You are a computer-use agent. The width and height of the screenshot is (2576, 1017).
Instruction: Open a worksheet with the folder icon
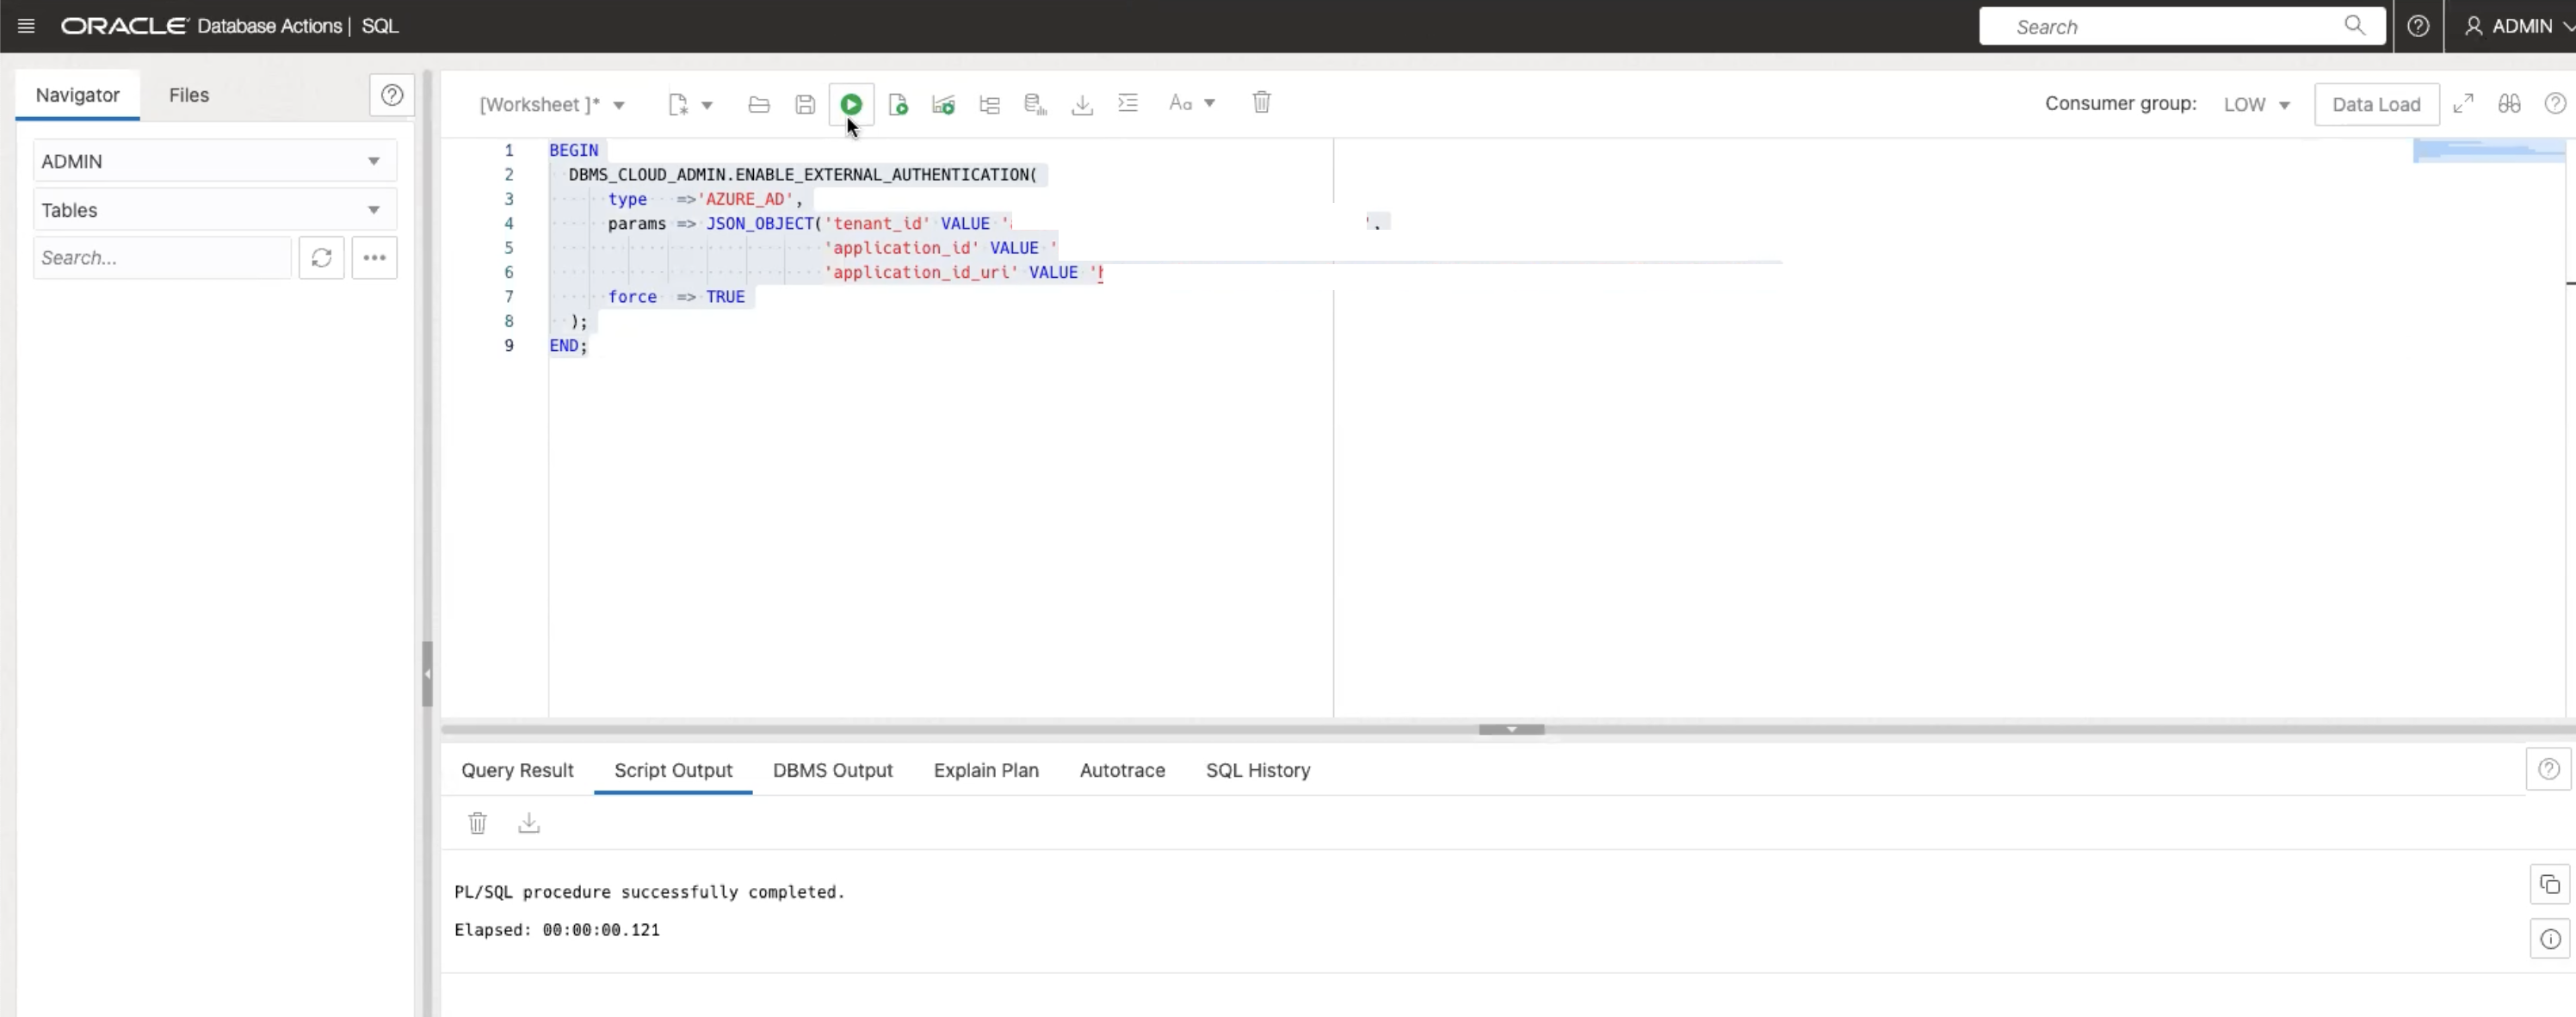[x=759, y=104]
